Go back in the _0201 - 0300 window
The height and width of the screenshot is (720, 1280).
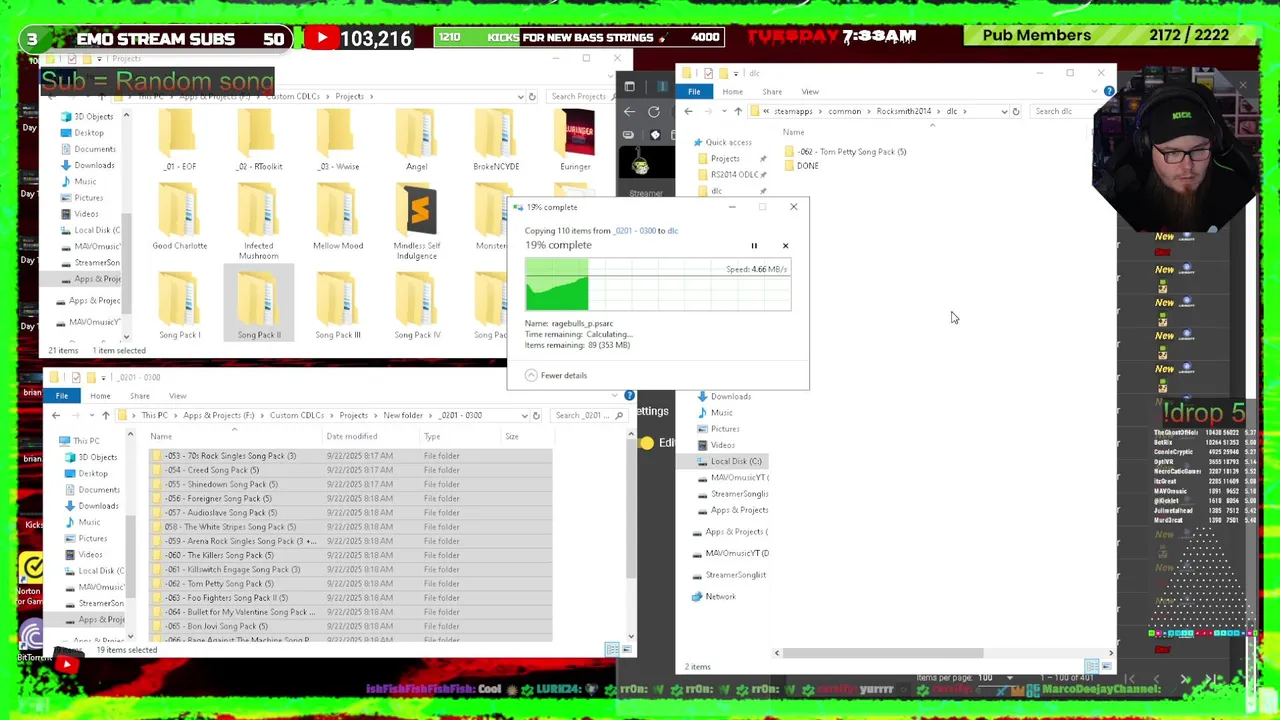point(56,415)
